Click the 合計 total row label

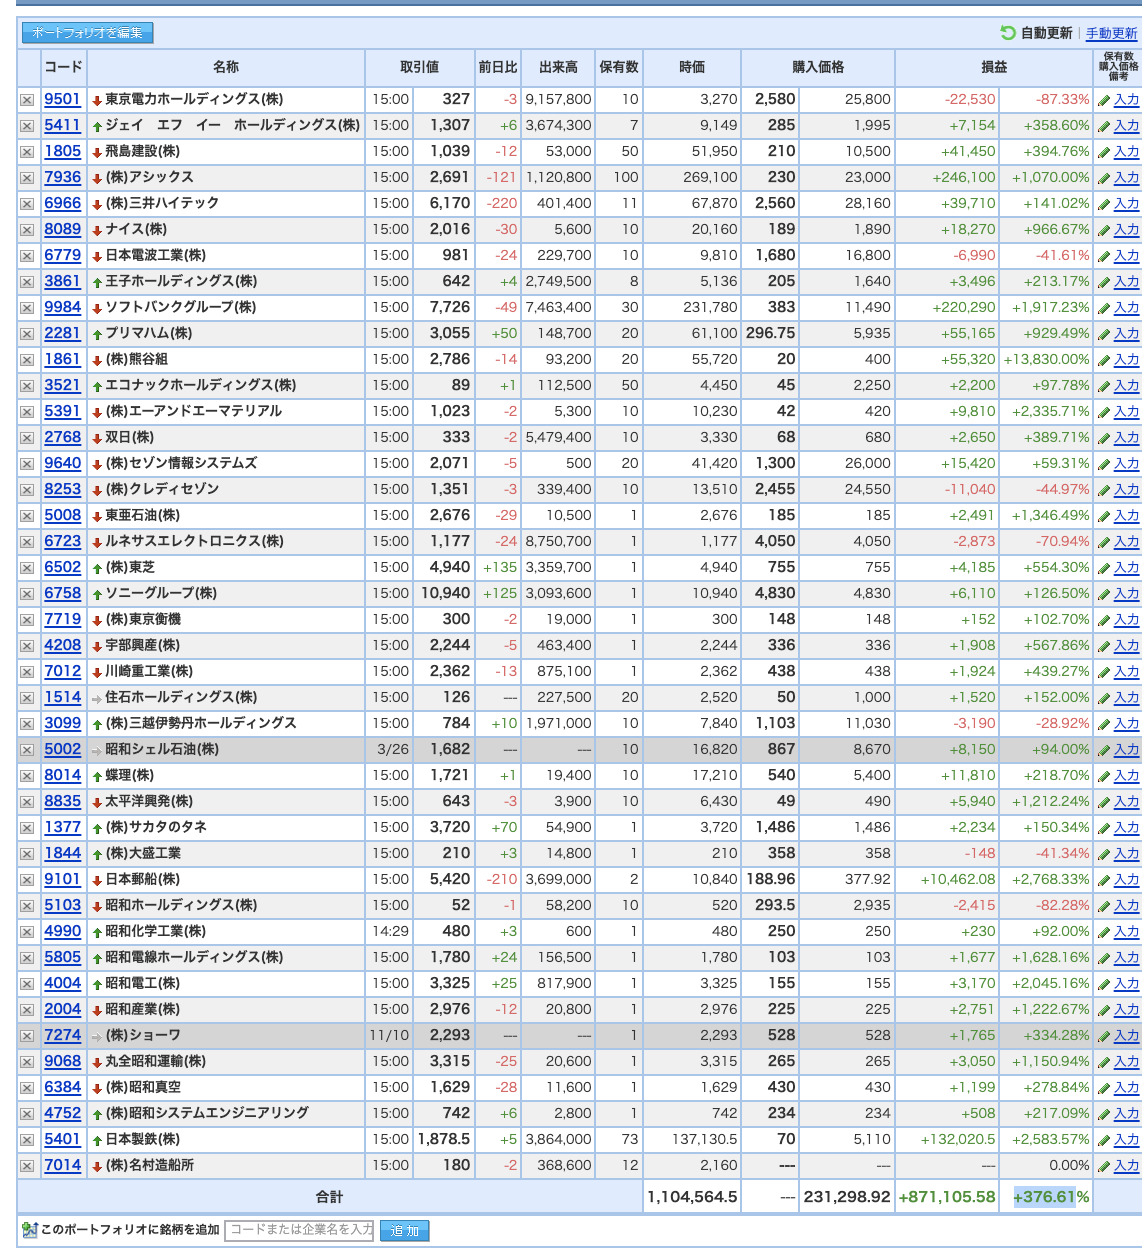[329, 1197]
